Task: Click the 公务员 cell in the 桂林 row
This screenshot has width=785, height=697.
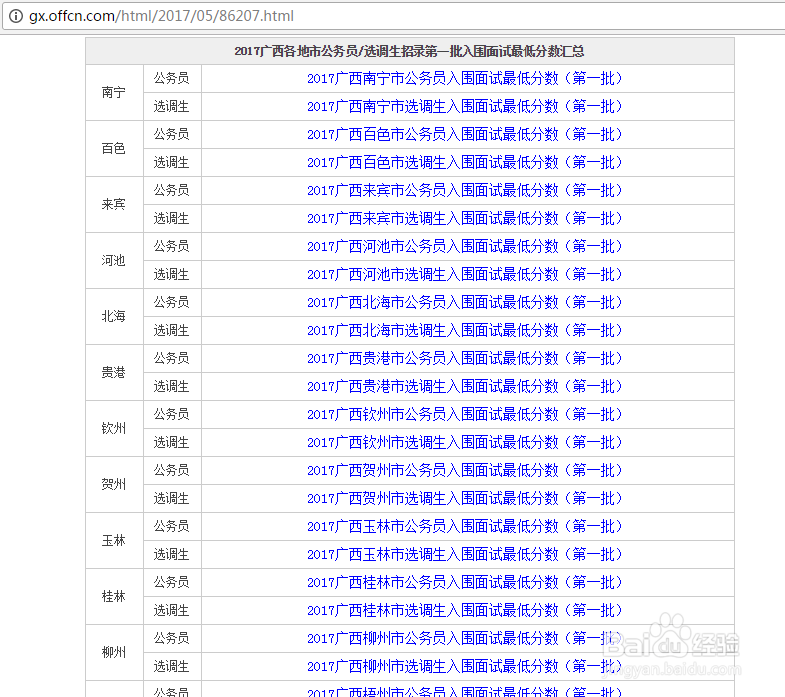Action: pos(172,583)
